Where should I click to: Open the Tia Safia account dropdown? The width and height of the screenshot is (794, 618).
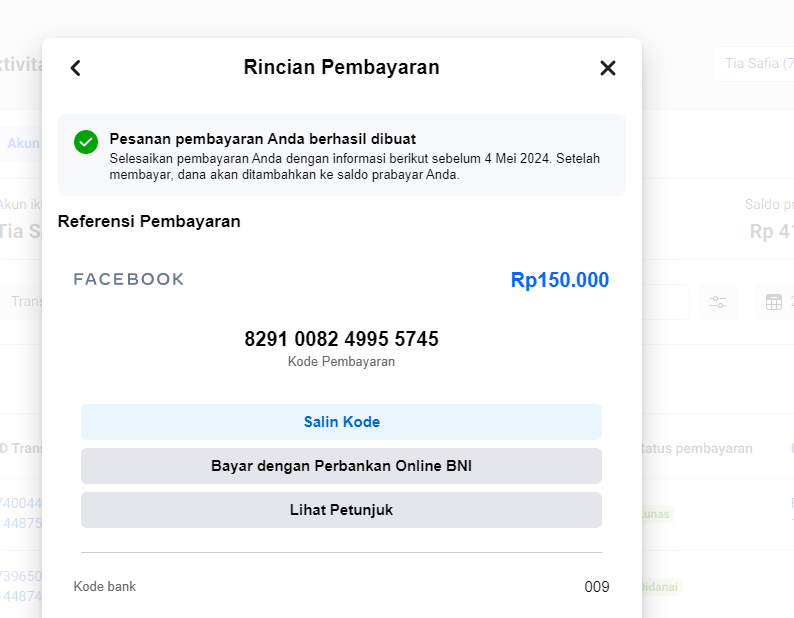757,63
